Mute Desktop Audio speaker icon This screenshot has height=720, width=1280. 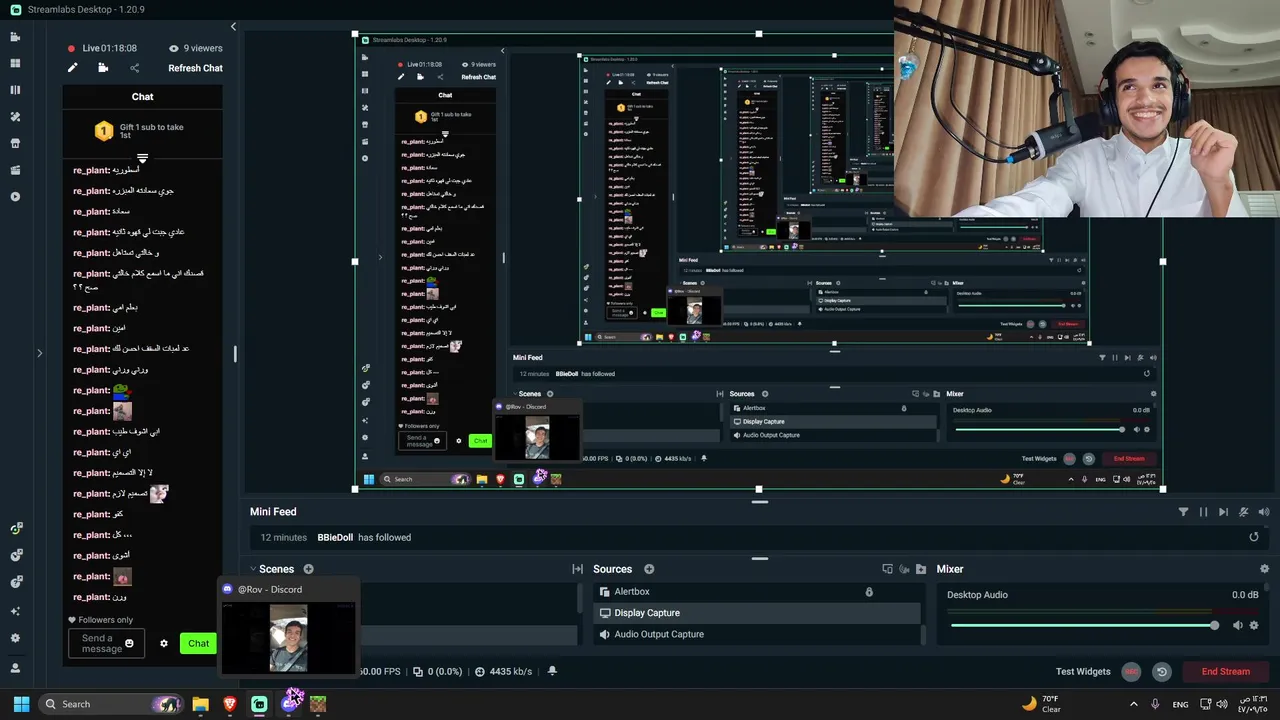point(1237,625)
